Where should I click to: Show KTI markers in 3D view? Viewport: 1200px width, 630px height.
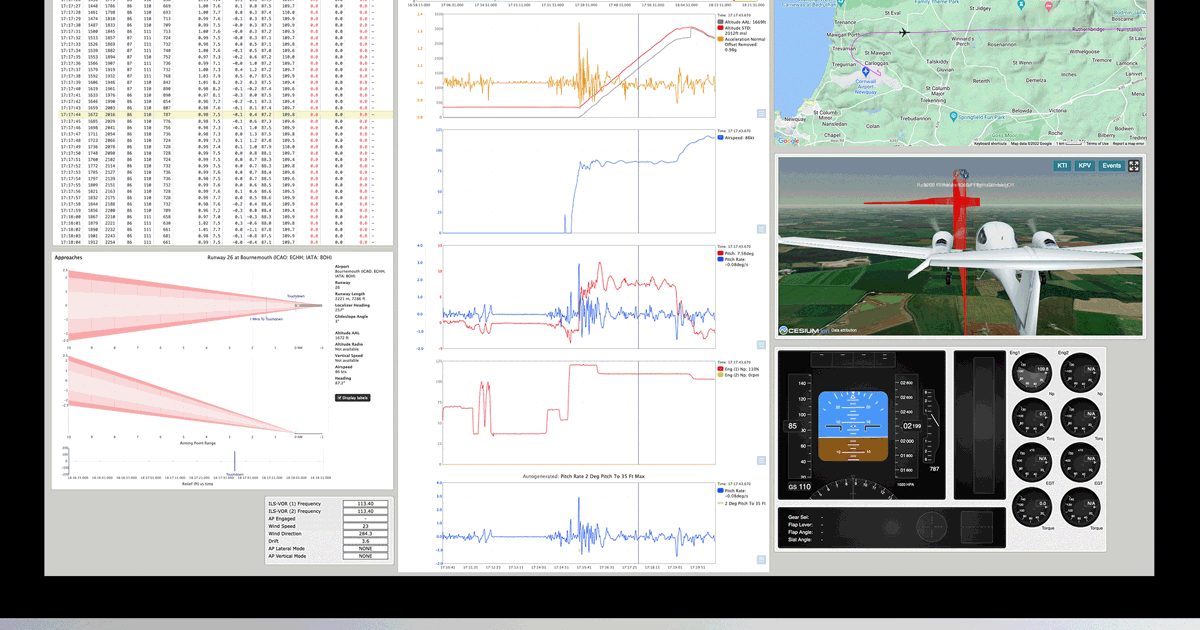[1062, 166]
